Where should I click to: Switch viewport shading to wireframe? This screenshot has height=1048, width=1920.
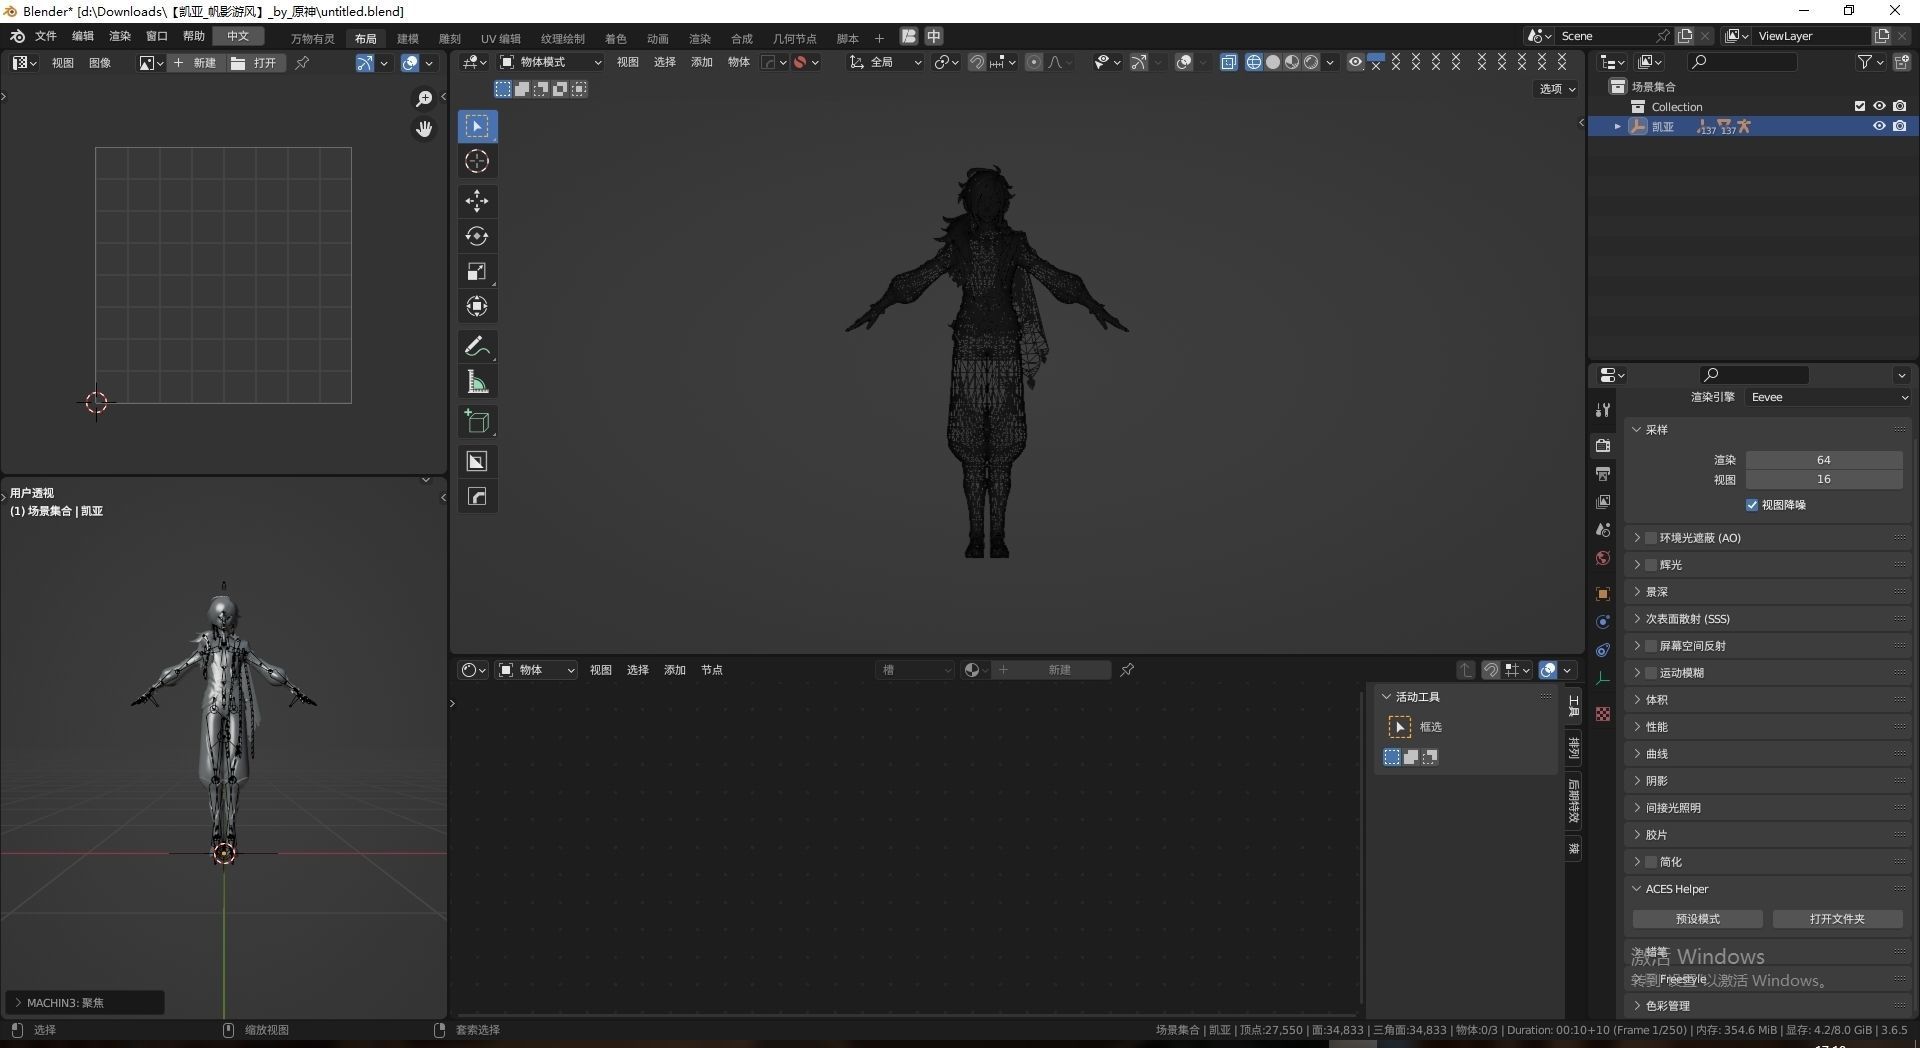point(1253,62)
